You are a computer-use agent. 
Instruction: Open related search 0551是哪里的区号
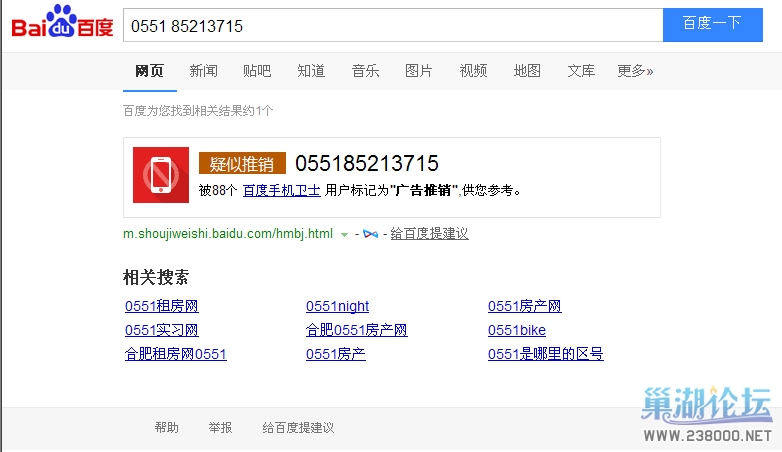(546, 354)
